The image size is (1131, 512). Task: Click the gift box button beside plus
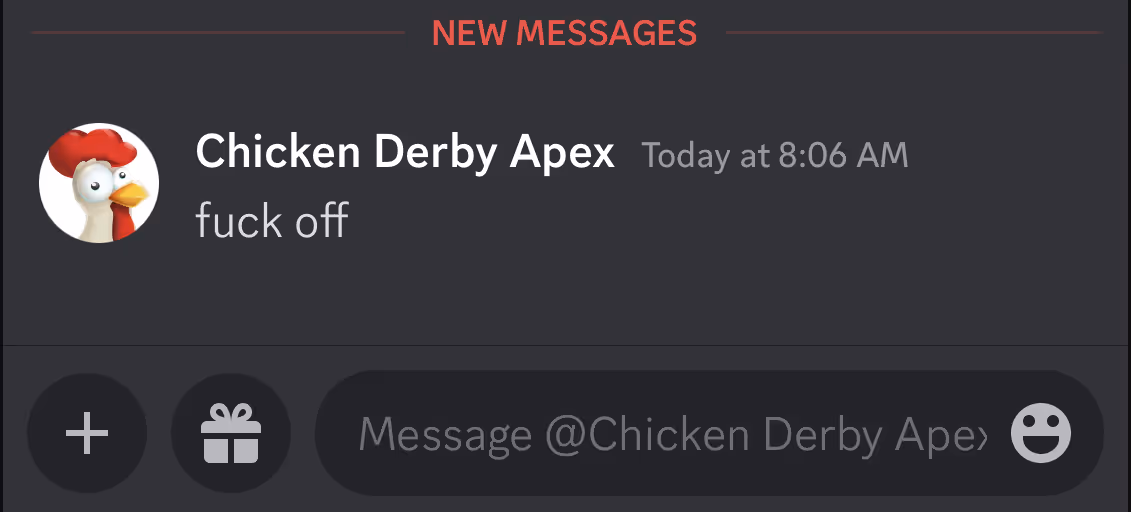coord(231,433)
